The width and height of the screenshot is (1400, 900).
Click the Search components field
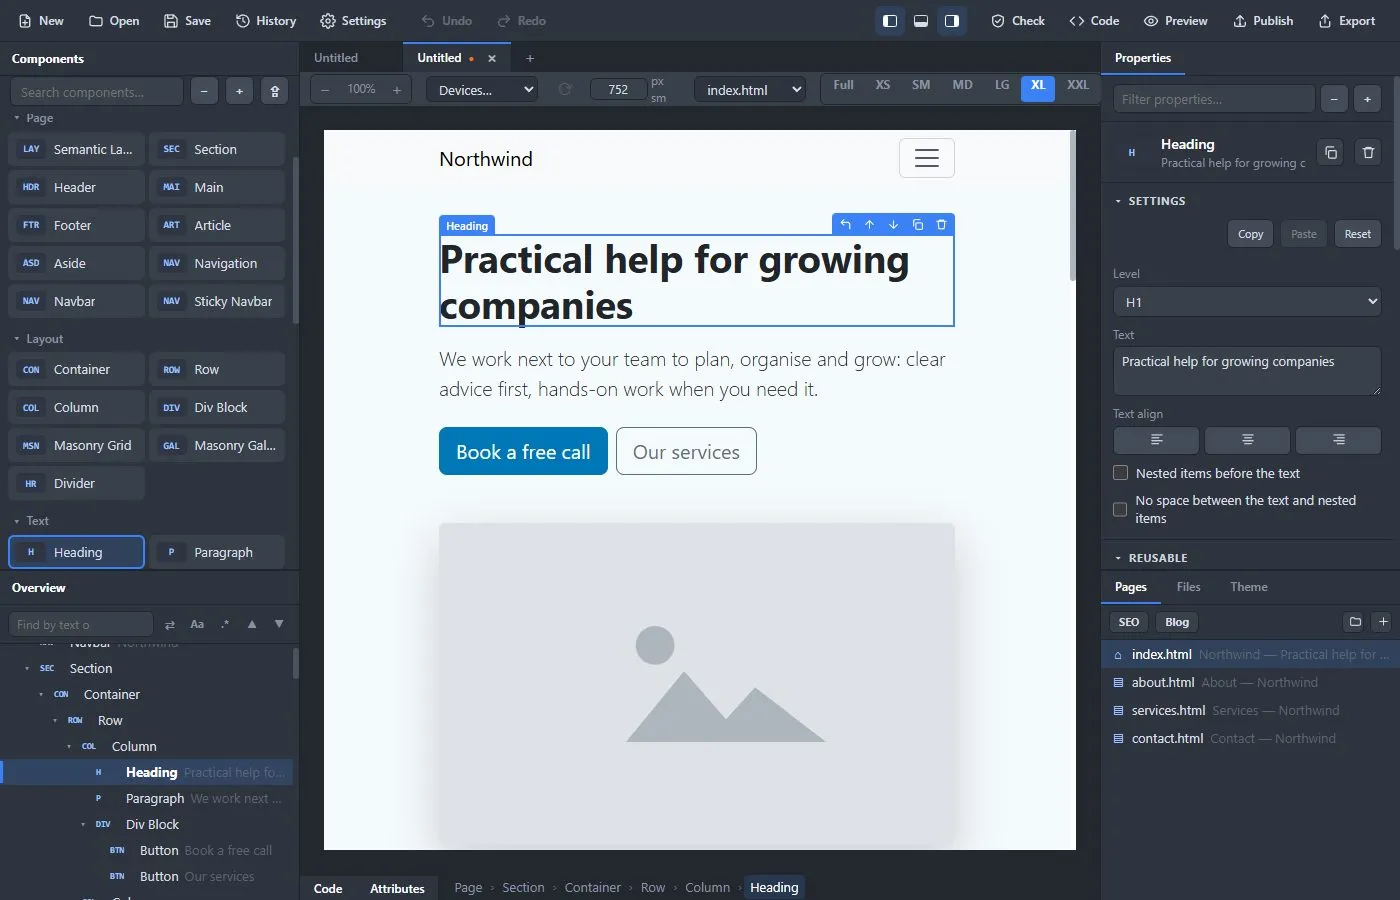[97, 92]
